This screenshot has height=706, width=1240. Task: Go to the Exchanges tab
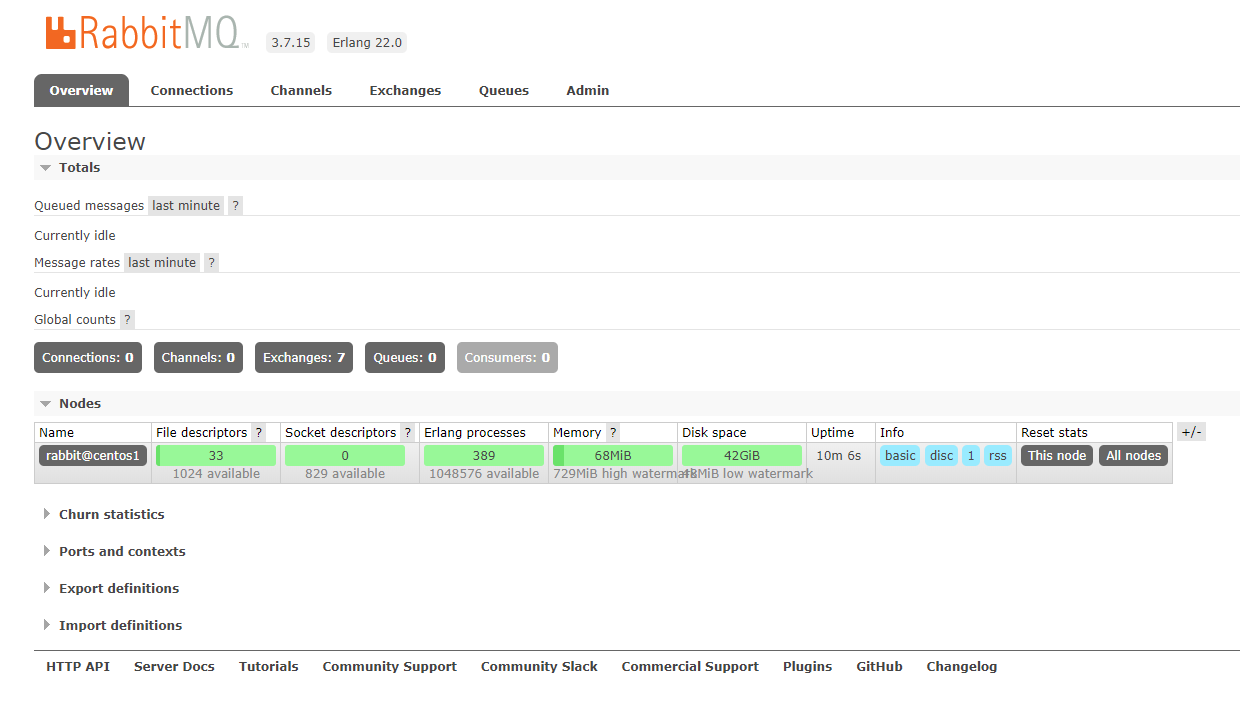pyautogui.click(x=405, y=90)
